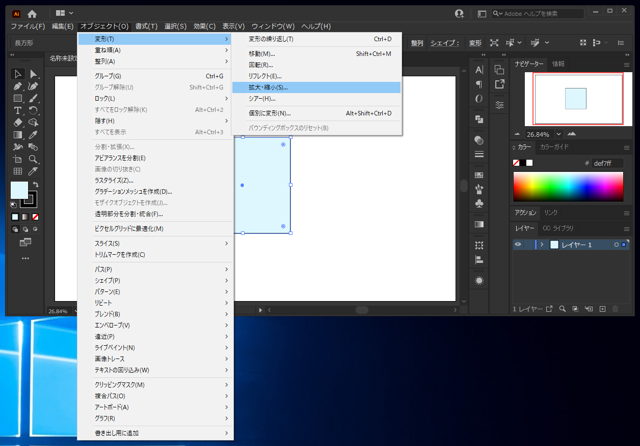Click the Navigator preview thumbnail
The width and height of the screenshot is (640, 446).
point(578,99)
